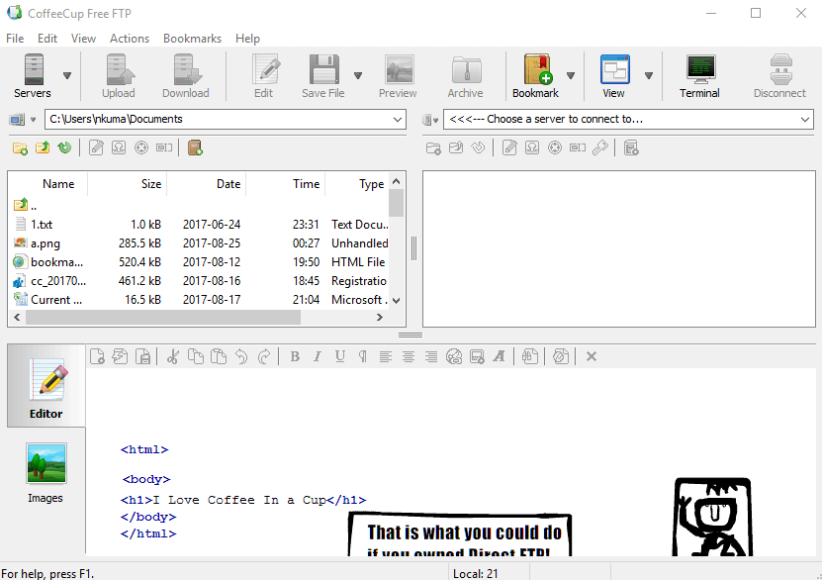Sort local files by Time column
The width and height of the screenshot is (822, 580).
point(286,184)
